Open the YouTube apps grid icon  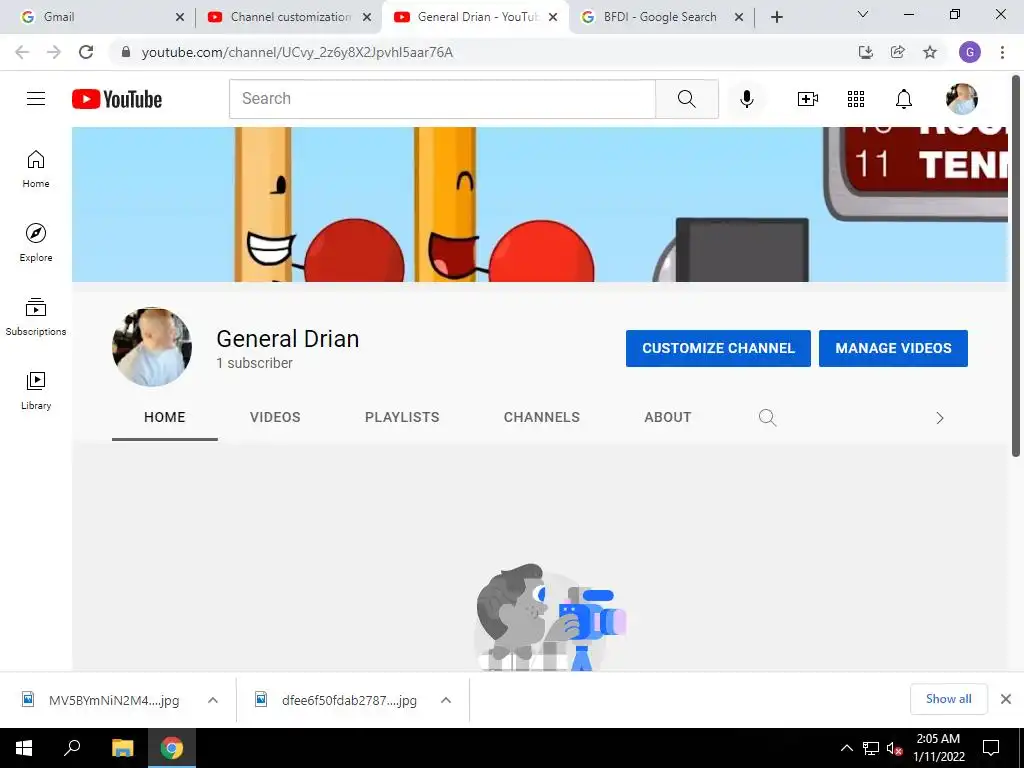pos(856,99)
